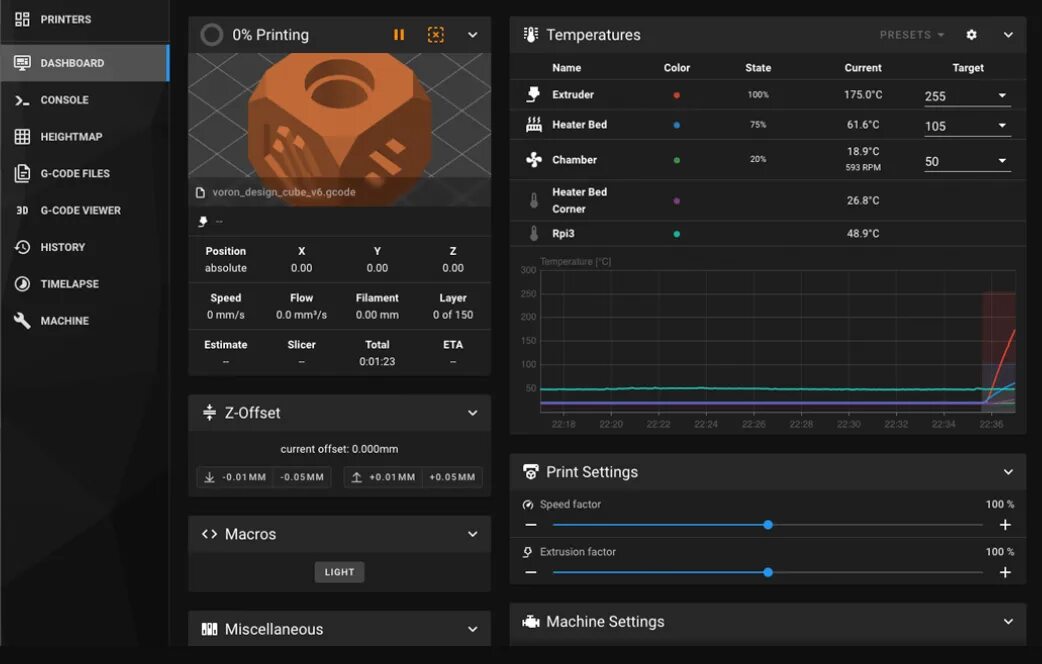This screenshot has width=1042, height=664.
Task: Expand the Miscellaneous panel
Action: point(472,628)
